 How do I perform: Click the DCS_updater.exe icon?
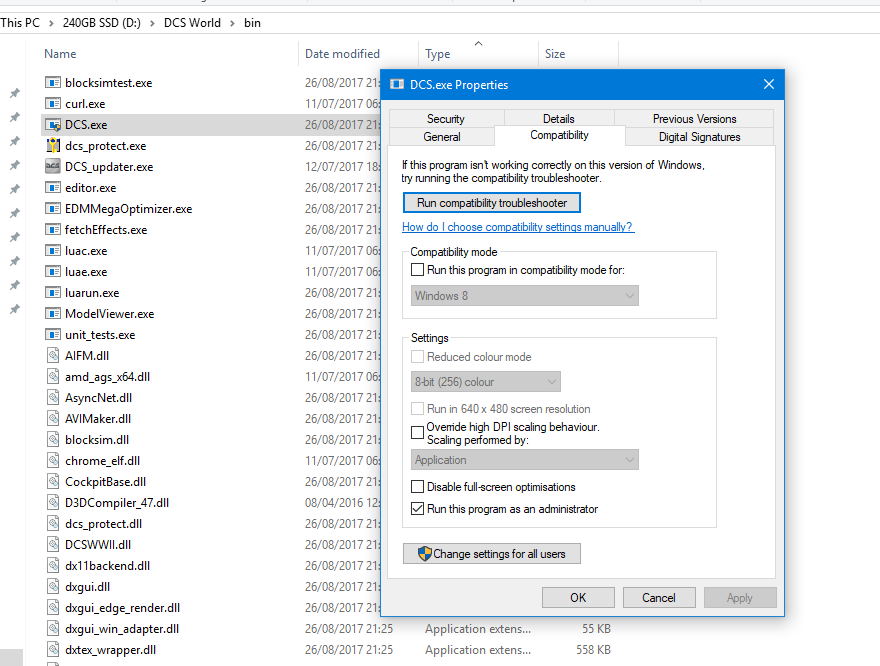click(x=53, y=167)
